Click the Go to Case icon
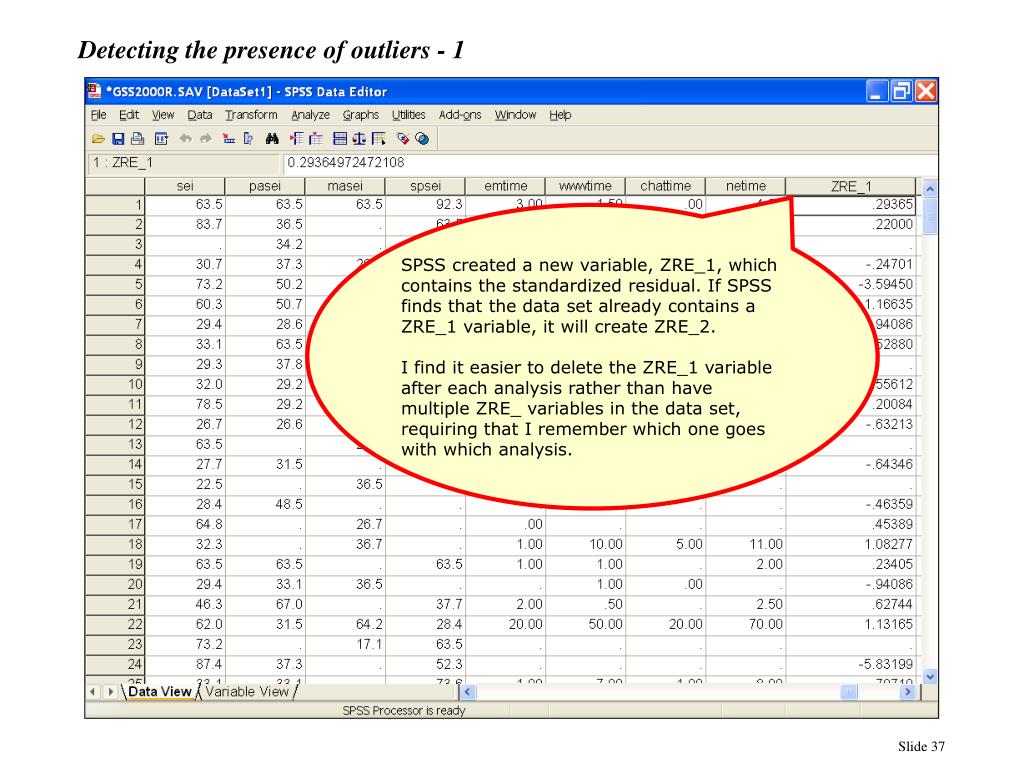 point(229,138)
